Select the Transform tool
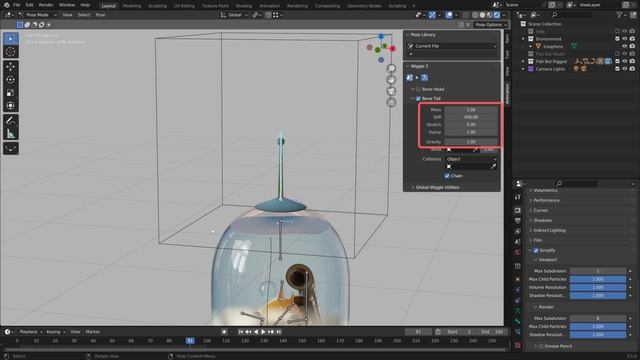Viewport: 640px width, 360px height. click(x=11, y=106)
